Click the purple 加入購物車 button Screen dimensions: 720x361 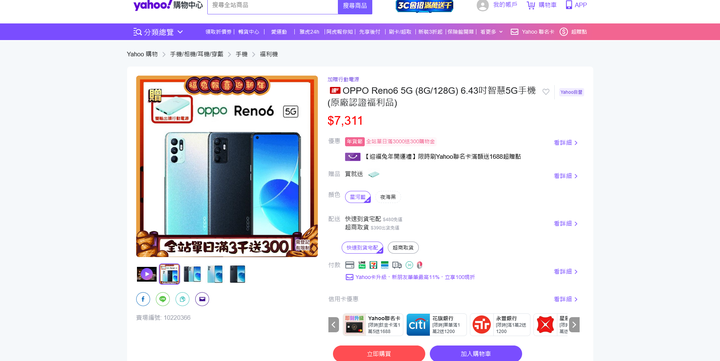click(476, 354)
